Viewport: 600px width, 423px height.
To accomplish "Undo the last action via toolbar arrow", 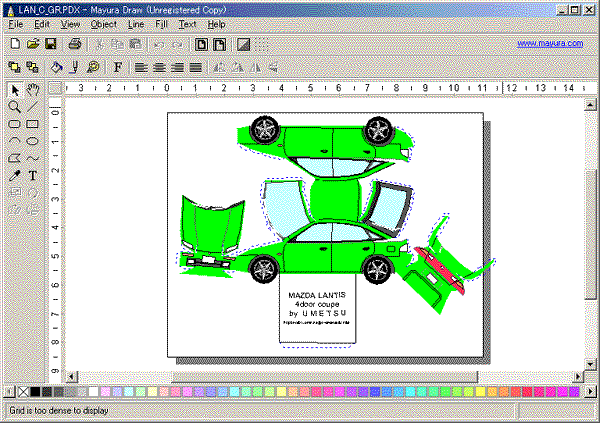I will tap(159, 45).
